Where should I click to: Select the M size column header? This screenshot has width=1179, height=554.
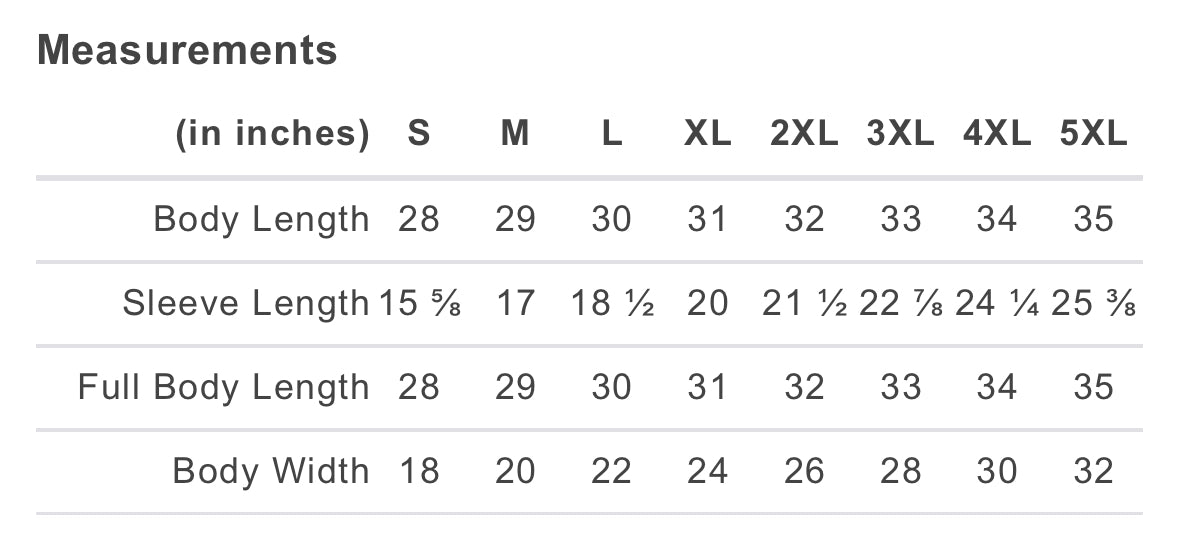point(515,134)
